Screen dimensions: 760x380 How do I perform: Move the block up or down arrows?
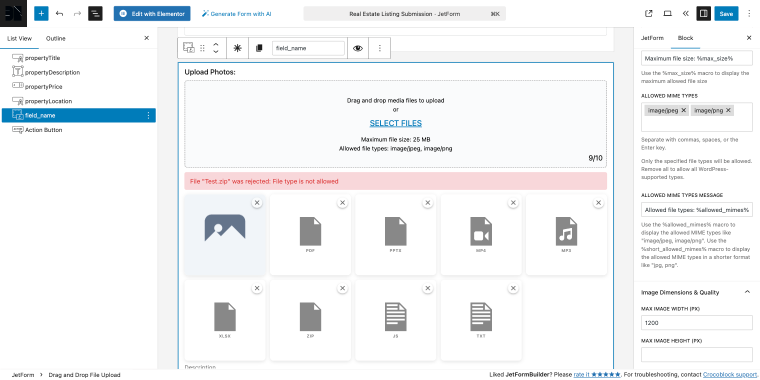point(216,48)
